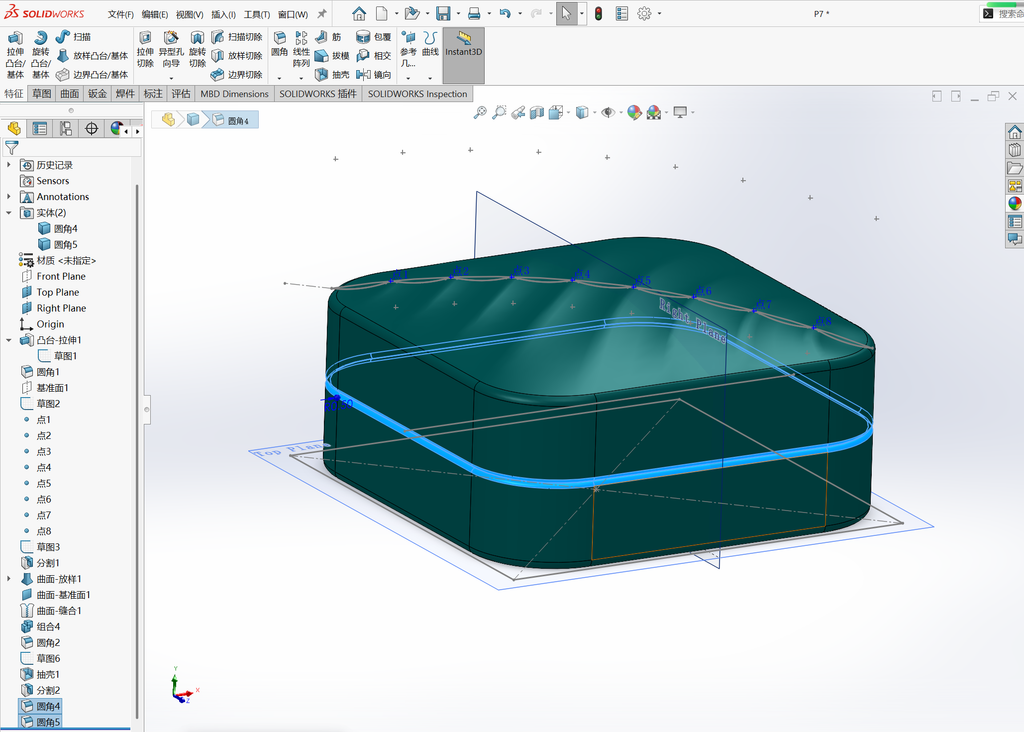The image size is (1024, 732).
Task: Pin the menu bar with pushpin icon
Action: [322, 14]
